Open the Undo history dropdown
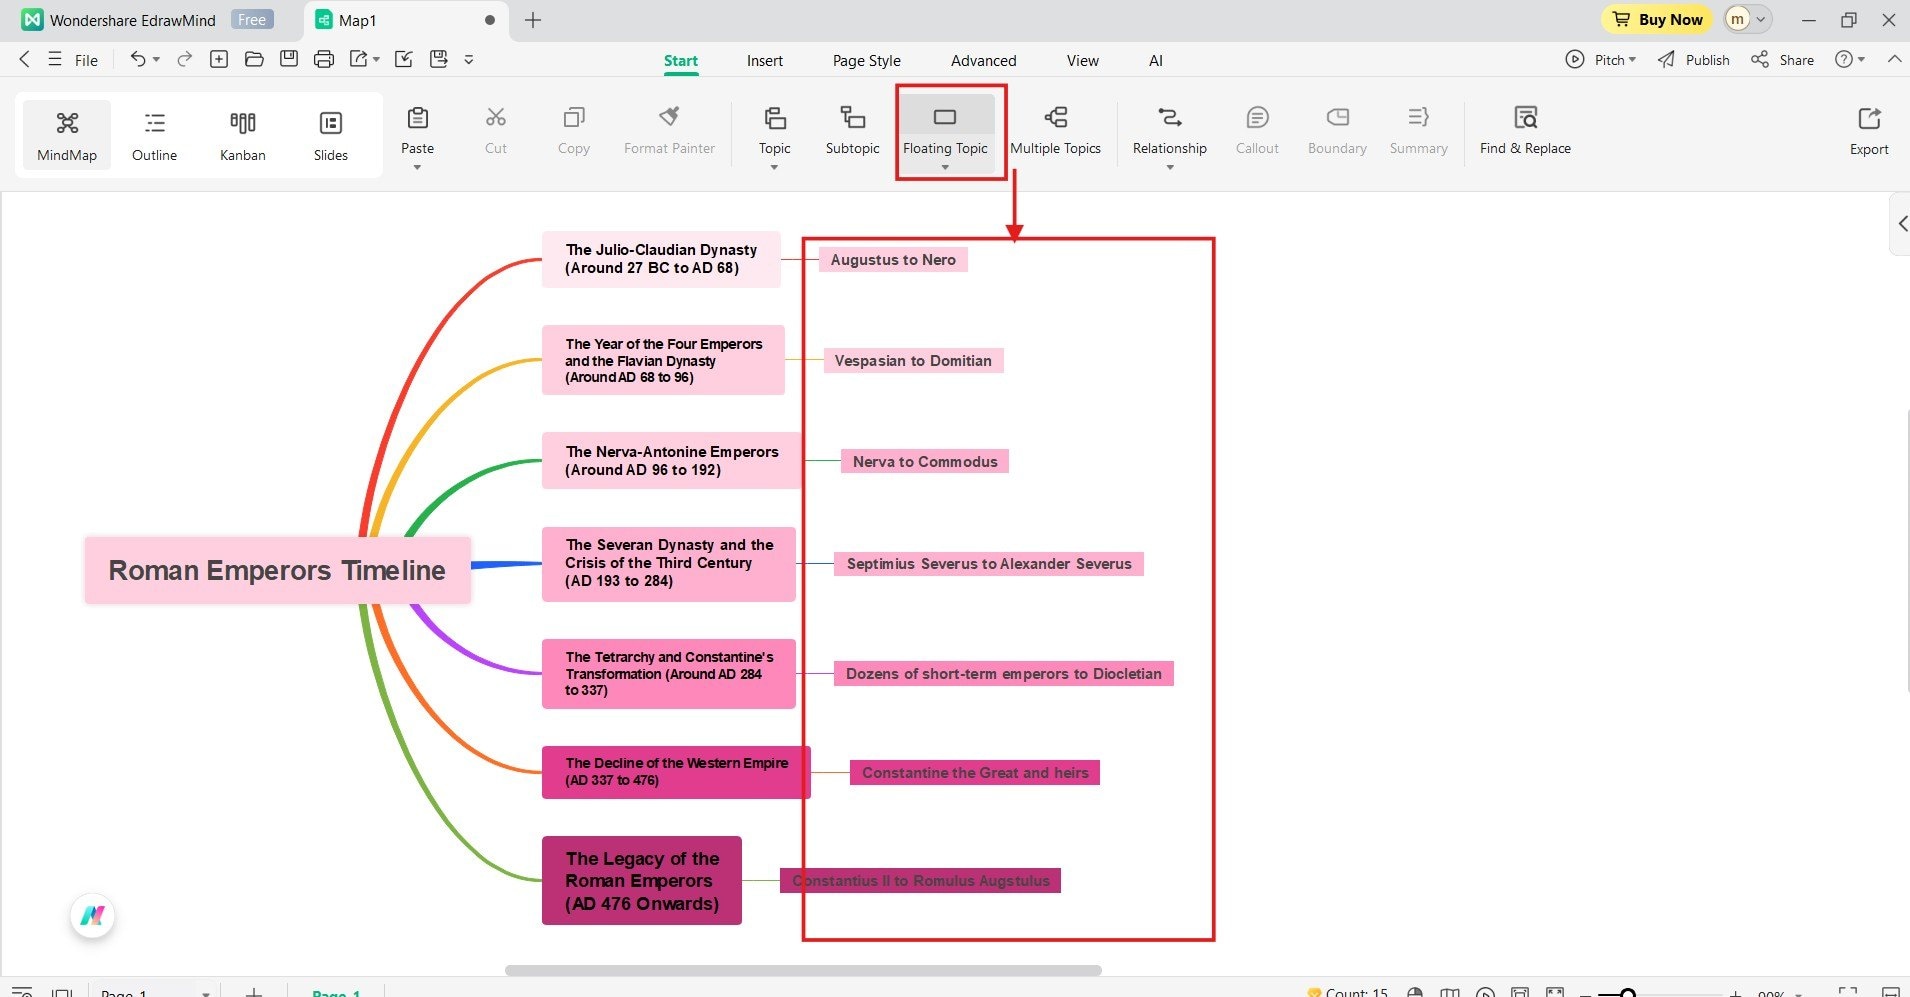Screen dimensions: 1910x997 [x=156, y=60]
